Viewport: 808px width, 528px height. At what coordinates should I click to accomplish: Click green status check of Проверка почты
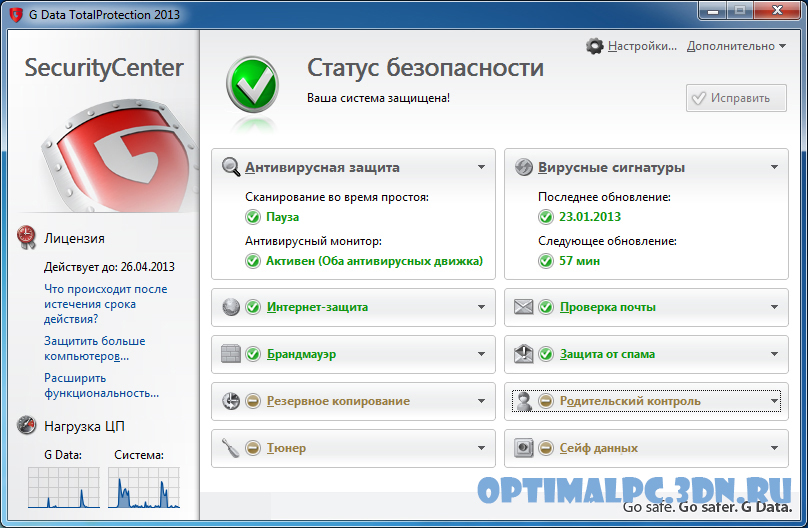[546, 307]
